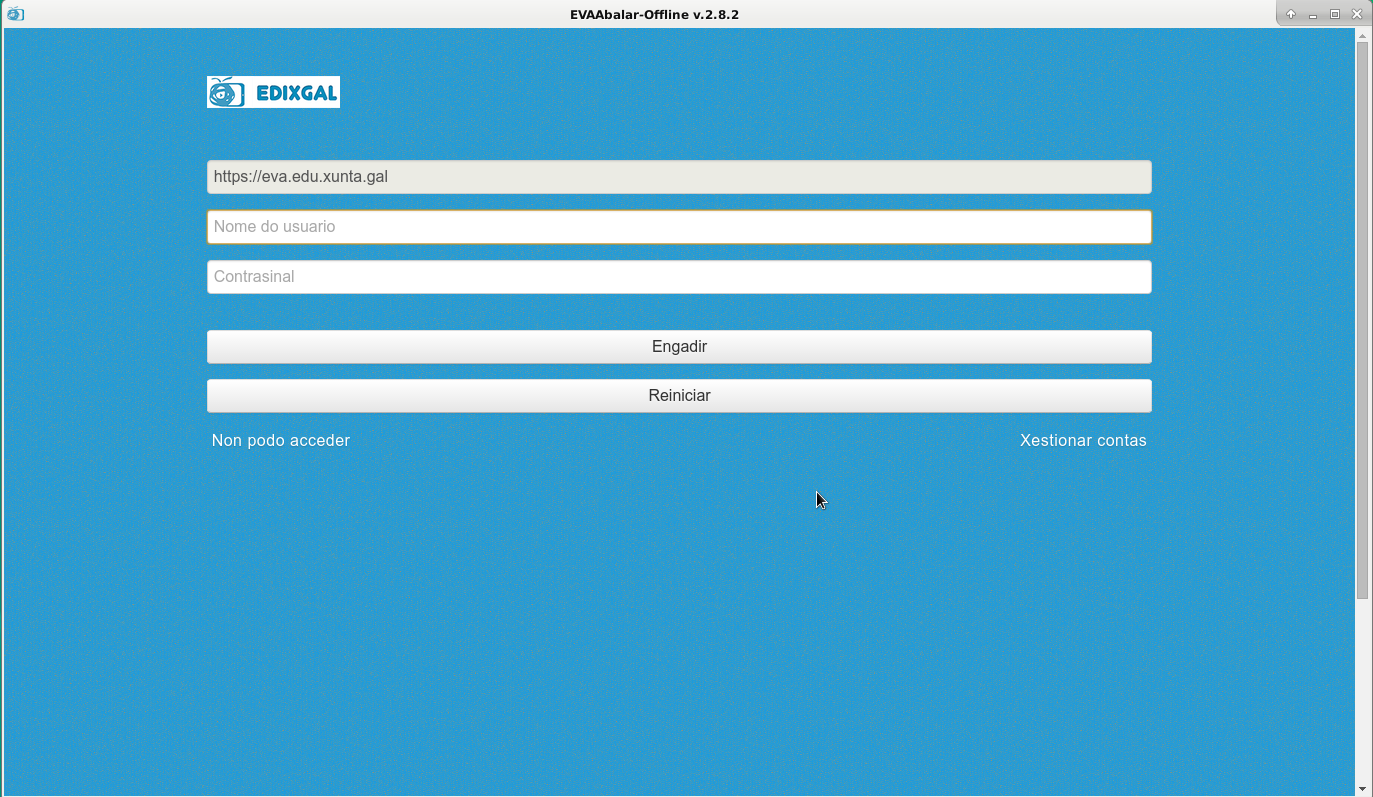Click the 'EVAAbalar-Offline v.2.8.2' title bar text

pos(654,15)
